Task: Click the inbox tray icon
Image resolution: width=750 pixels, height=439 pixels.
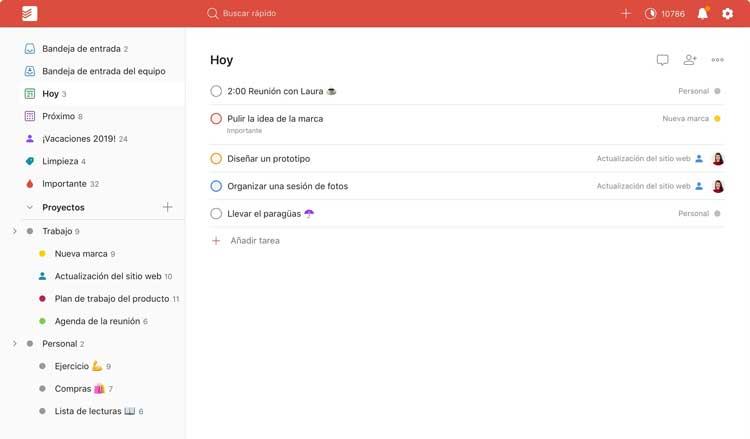Action: [x=30, y=49]
